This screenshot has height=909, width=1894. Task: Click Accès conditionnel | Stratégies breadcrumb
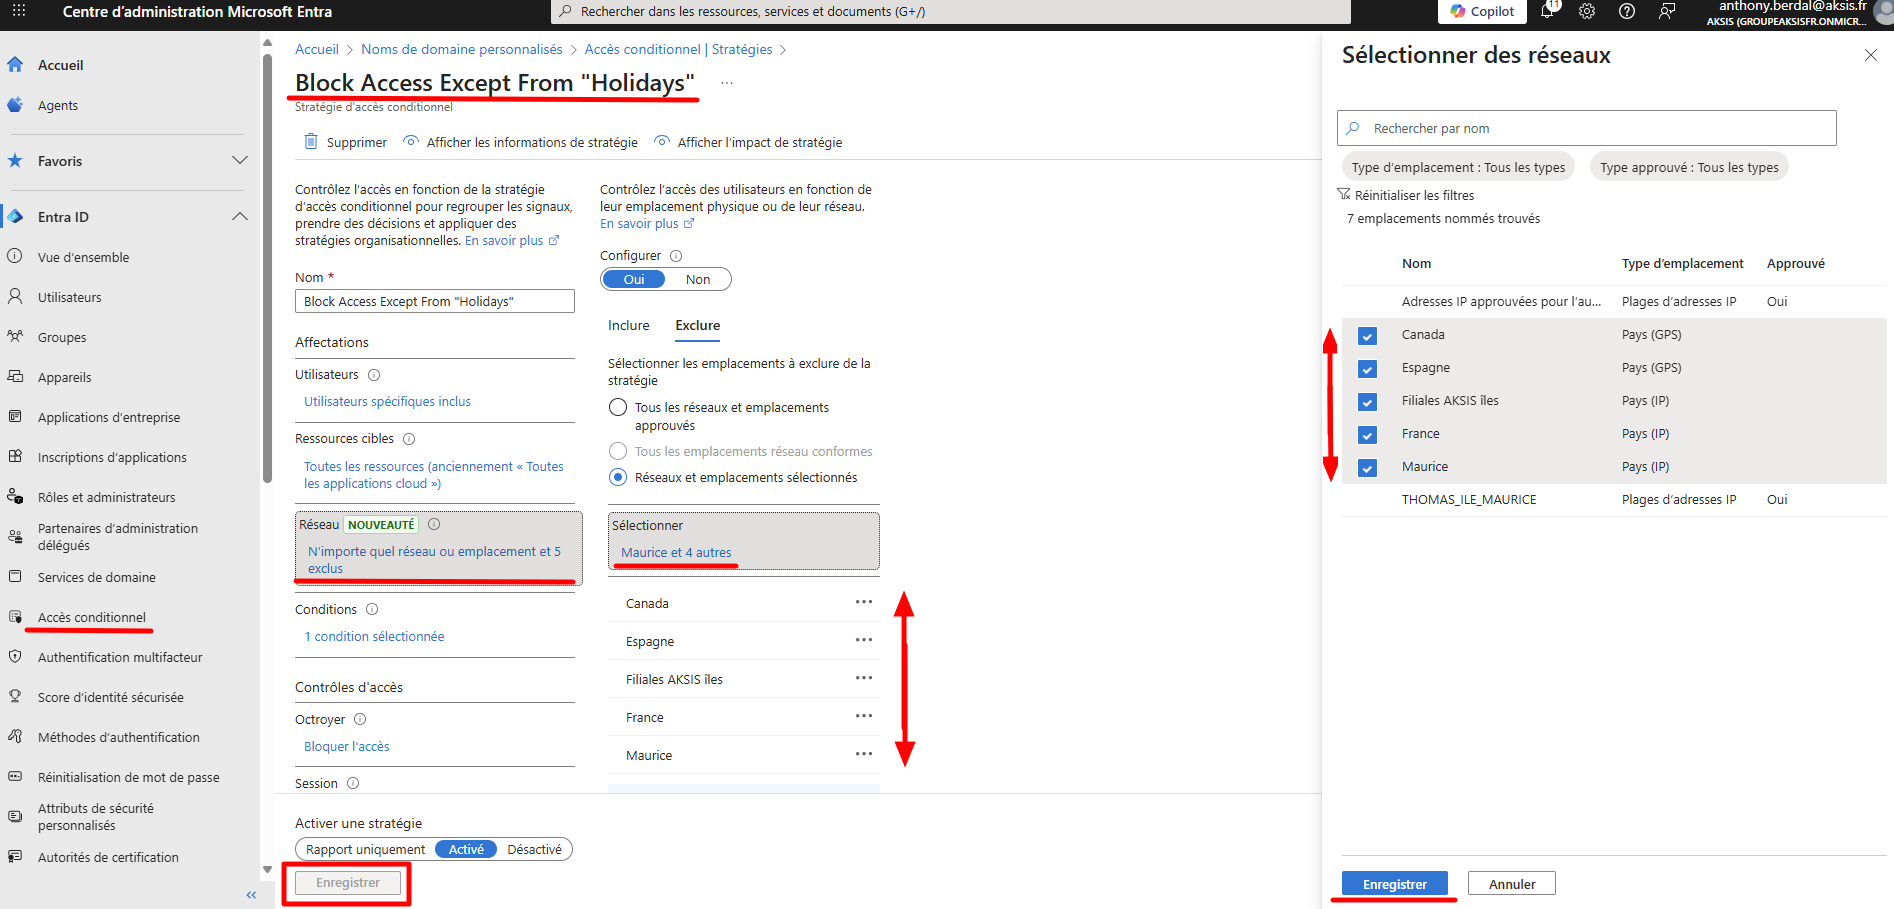click(x=678, y=49)
